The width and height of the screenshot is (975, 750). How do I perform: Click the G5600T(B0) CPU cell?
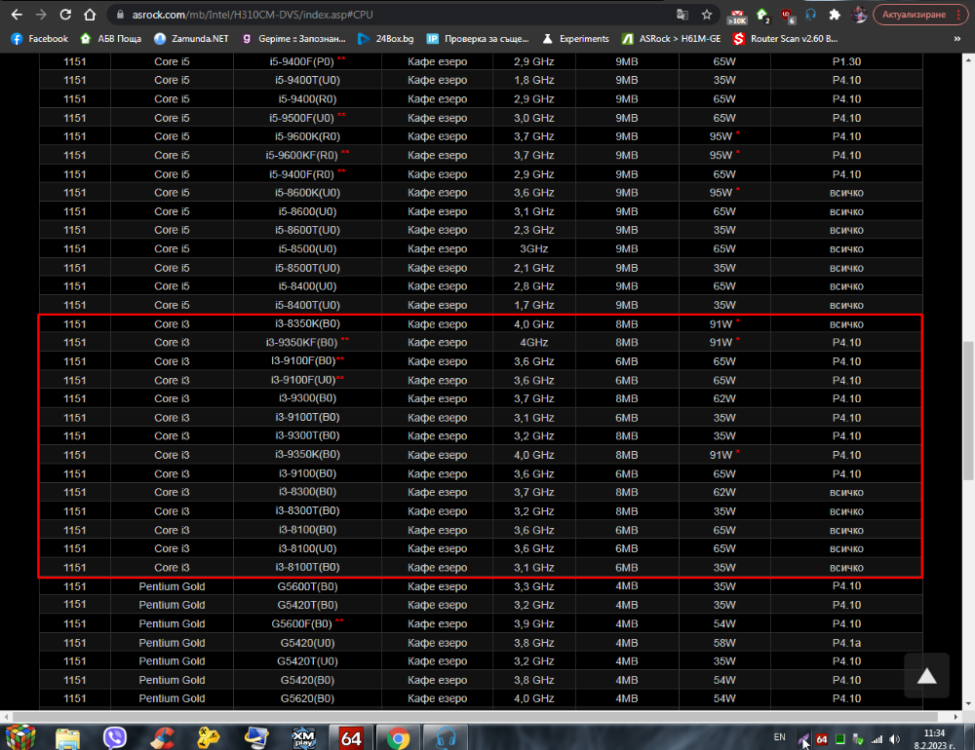coord(307,586)
